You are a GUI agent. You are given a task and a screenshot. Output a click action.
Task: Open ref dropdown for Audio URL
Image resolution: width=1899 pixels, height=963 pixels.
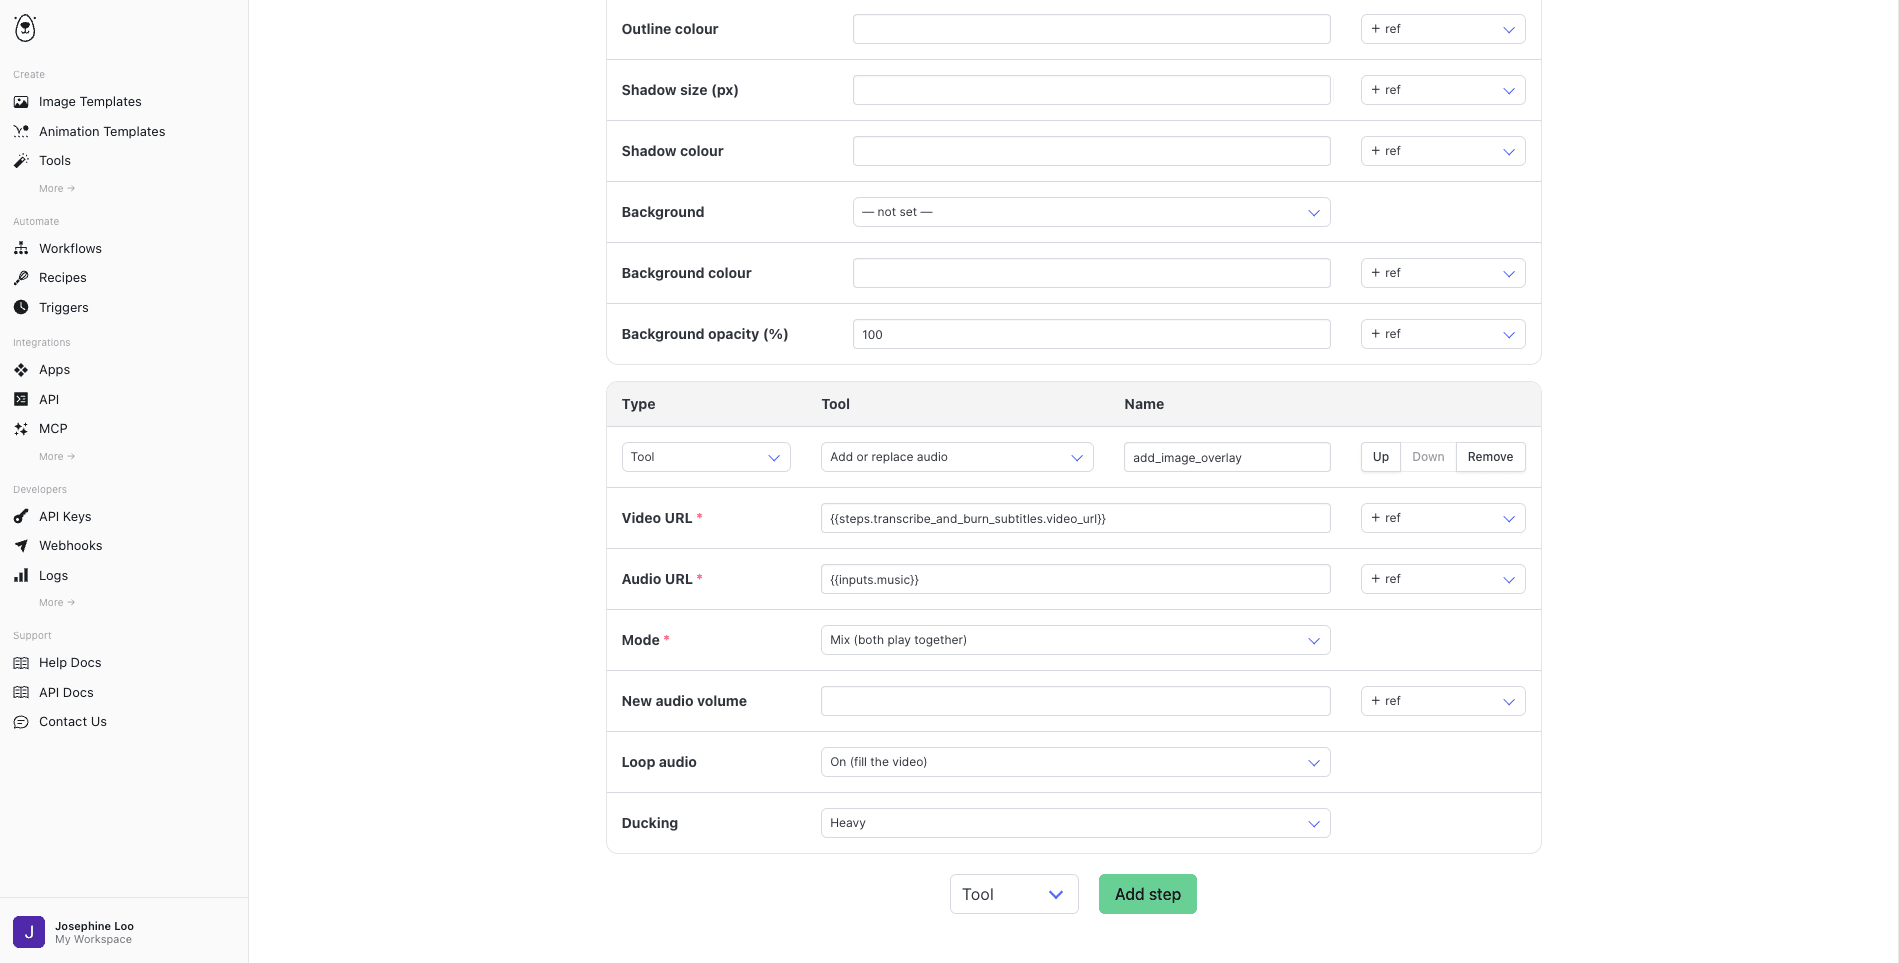click(1443, 579)
